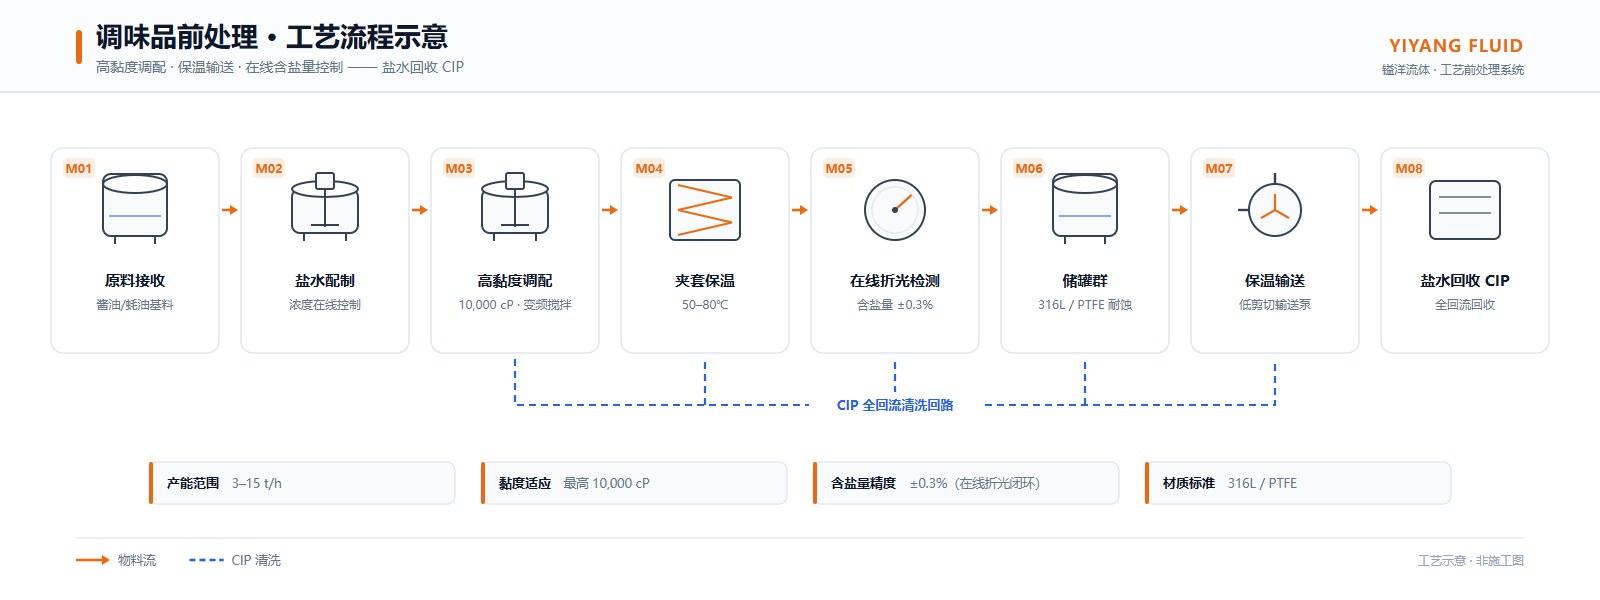Click the M08 step badge
Image resolution: width=1600 pixels, height=600 pixels.
tap(1409, 168)
